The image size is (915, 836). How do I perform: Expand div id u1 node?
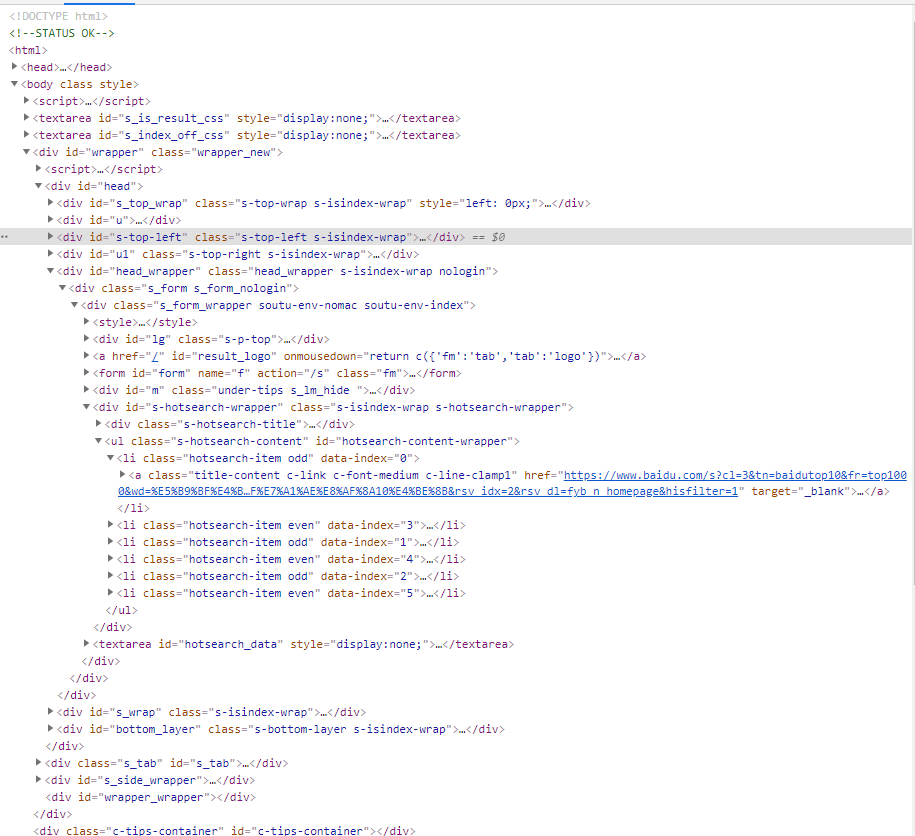pyautogui.click(x=50, y=253)
